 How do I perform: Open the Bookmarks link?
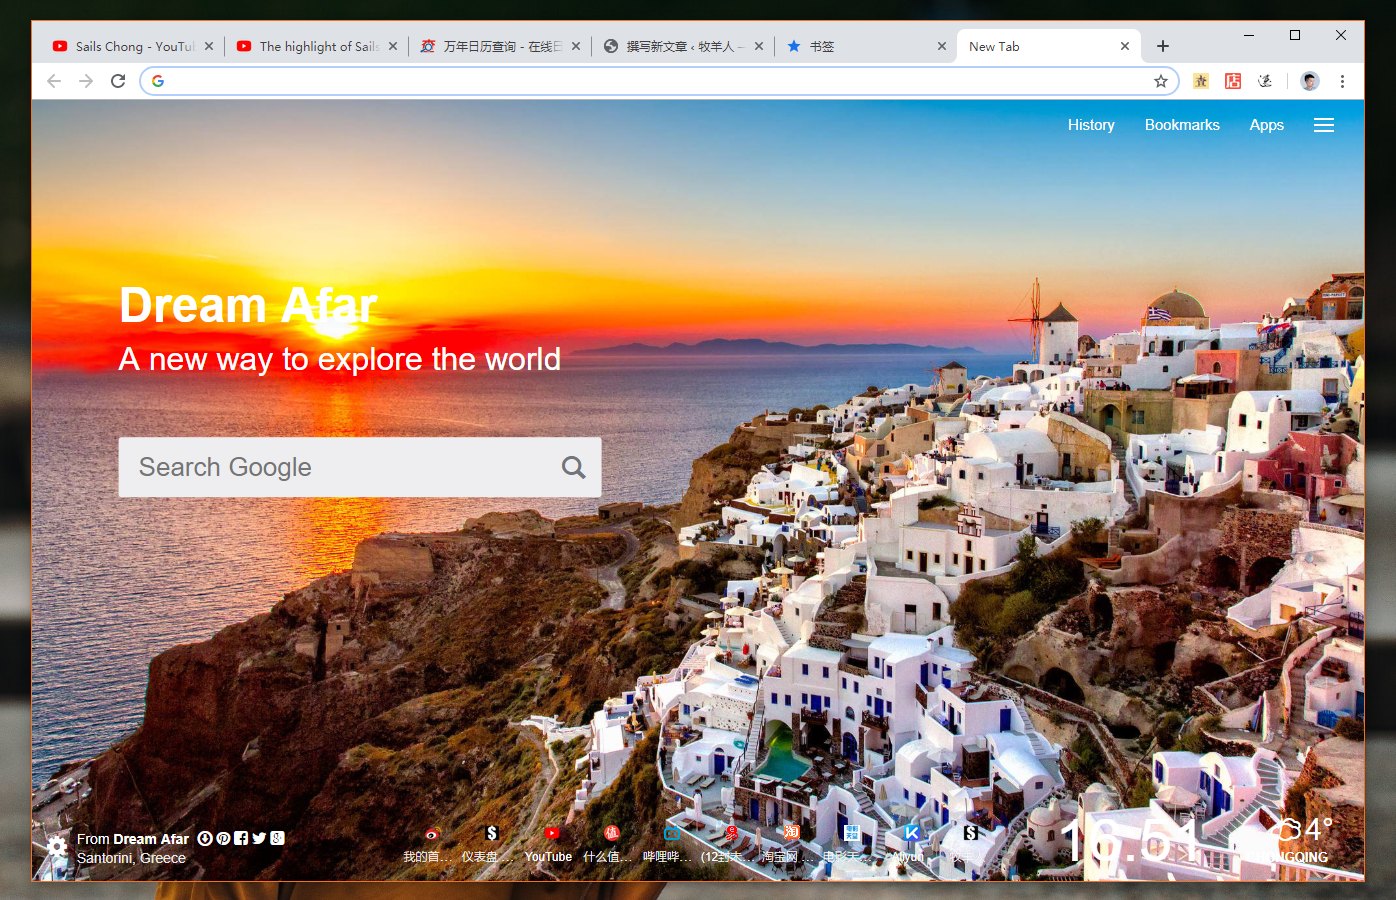point(1181,125)
